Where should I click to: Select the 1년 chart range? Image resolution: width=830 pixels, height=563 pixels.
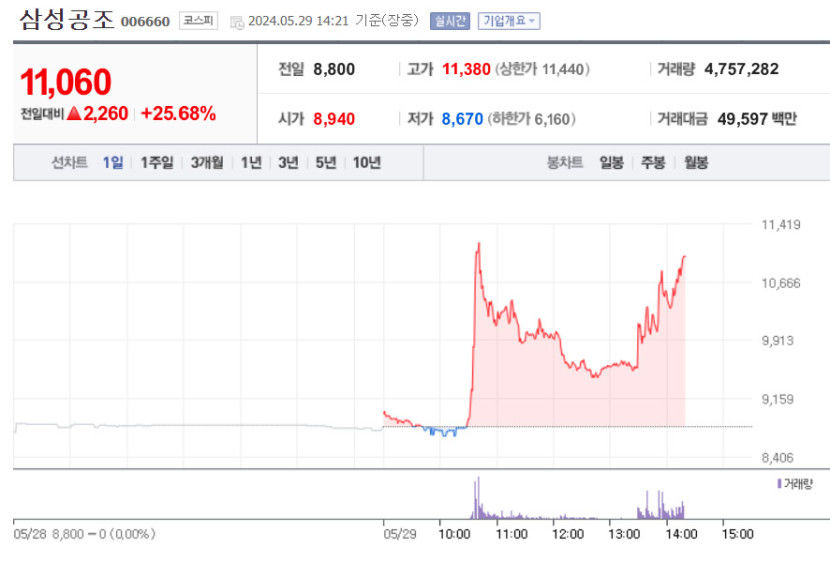click(x=251, y=162)
